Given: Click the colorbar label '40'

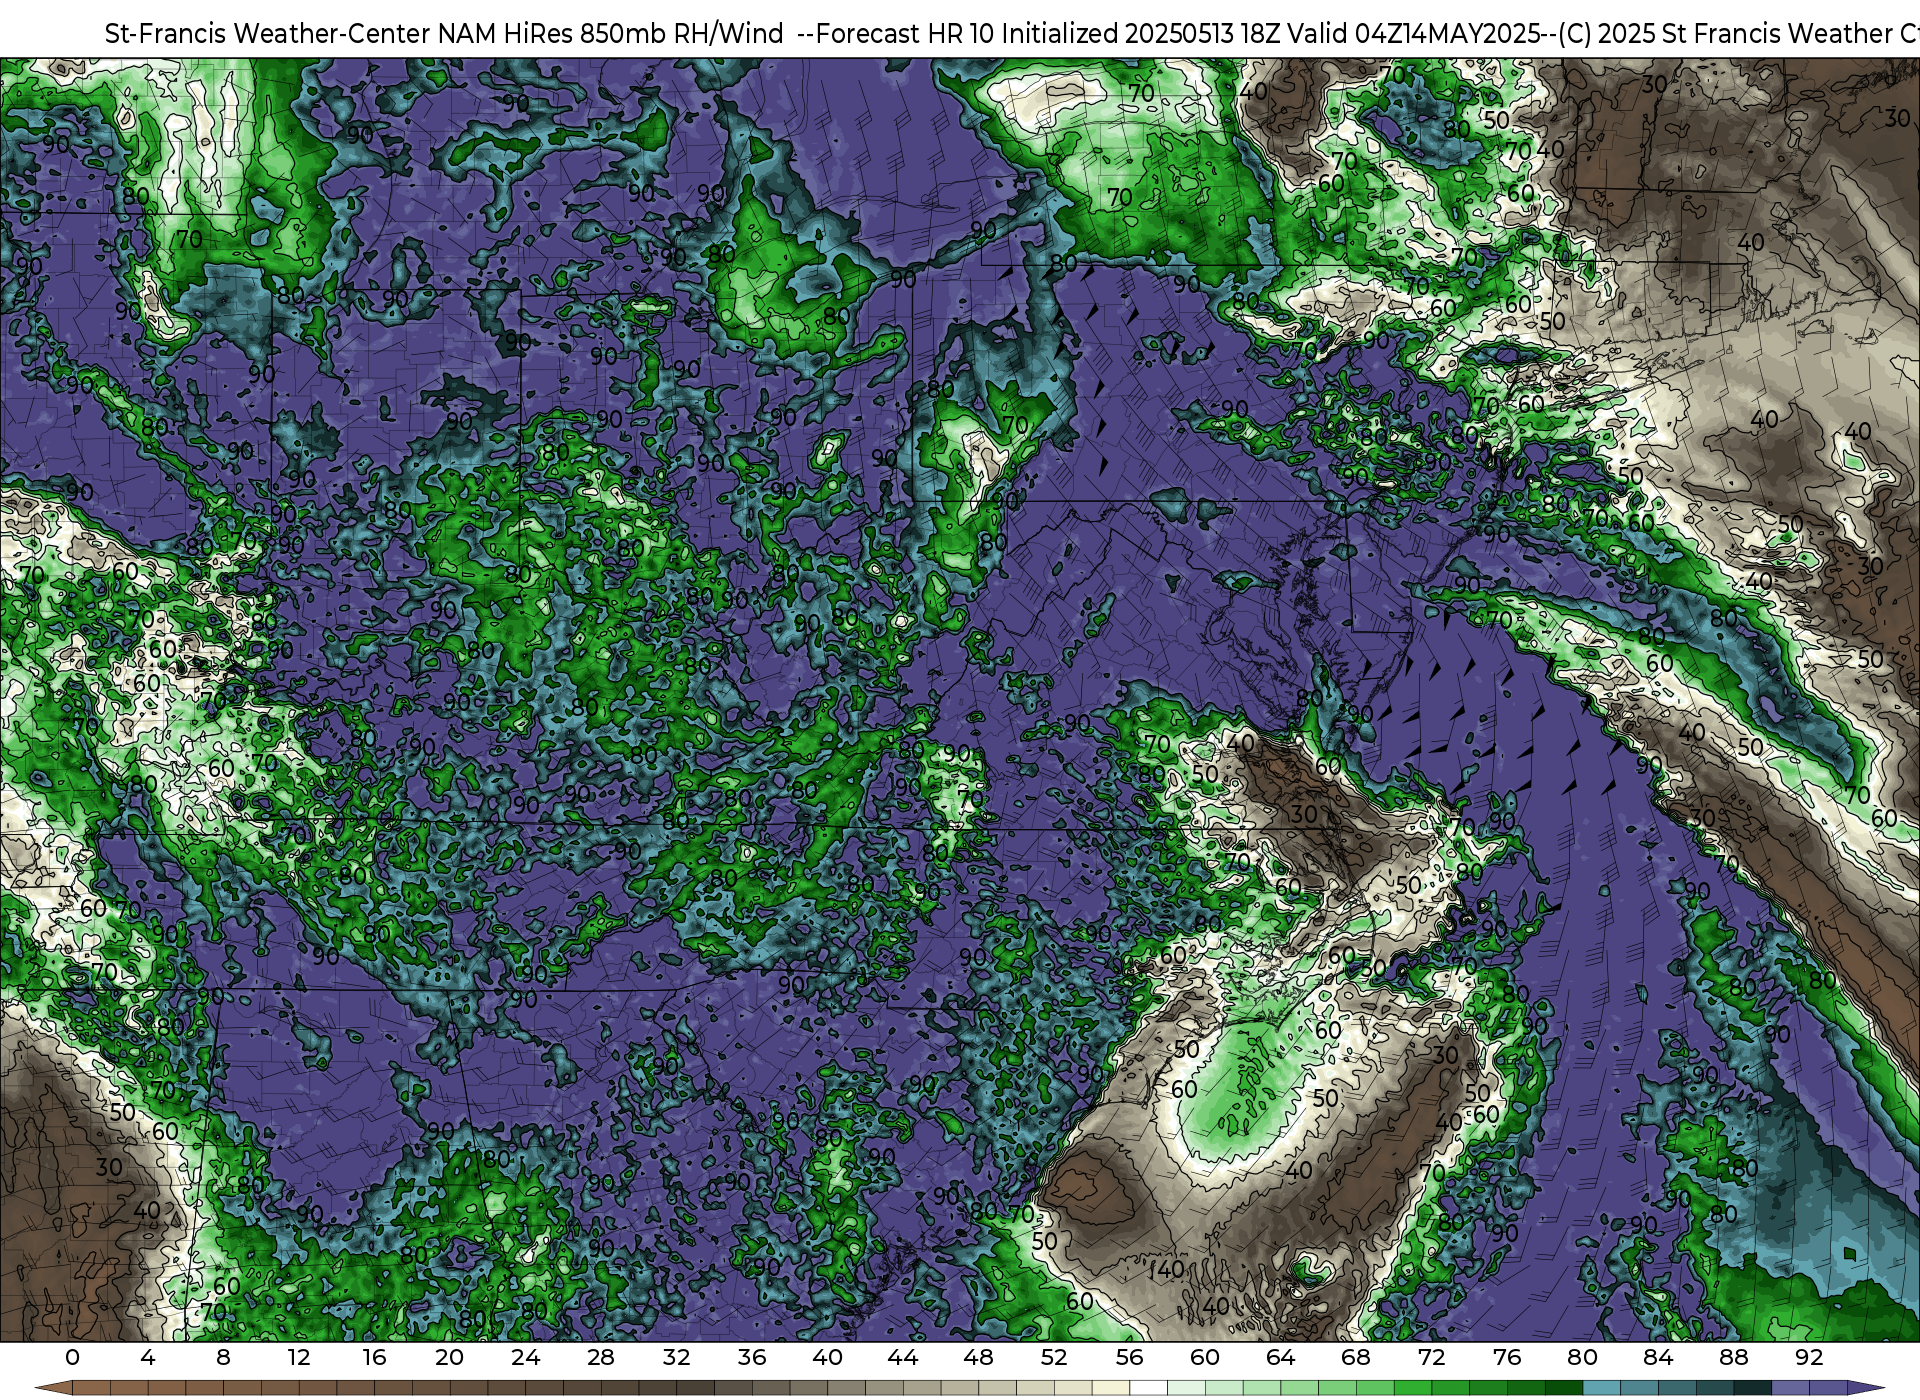Looking at the screenshot, I should pyautogui.click(x=827, y=1357).
